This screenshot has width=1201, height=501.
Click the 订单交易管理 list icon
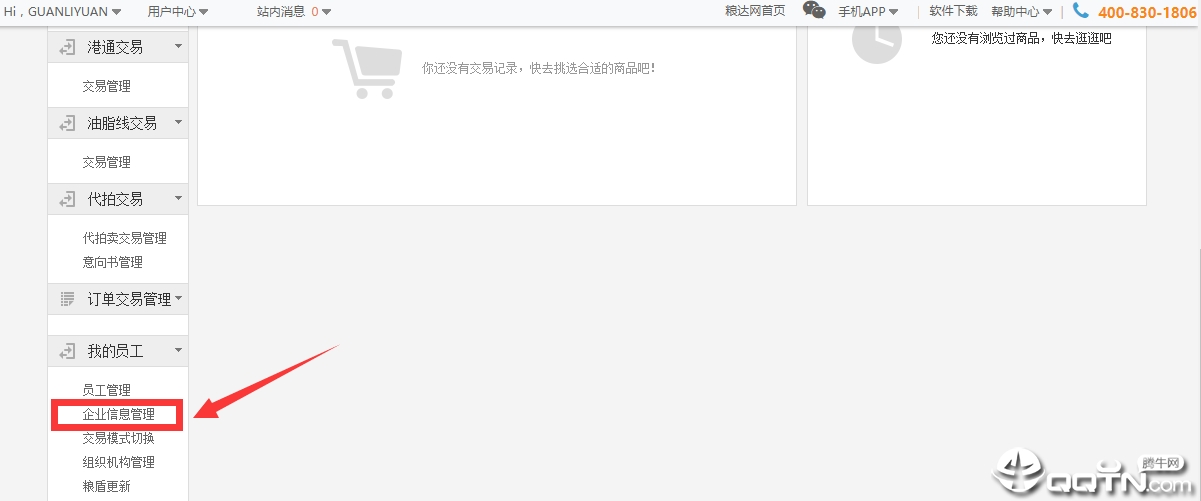[67, 298]
